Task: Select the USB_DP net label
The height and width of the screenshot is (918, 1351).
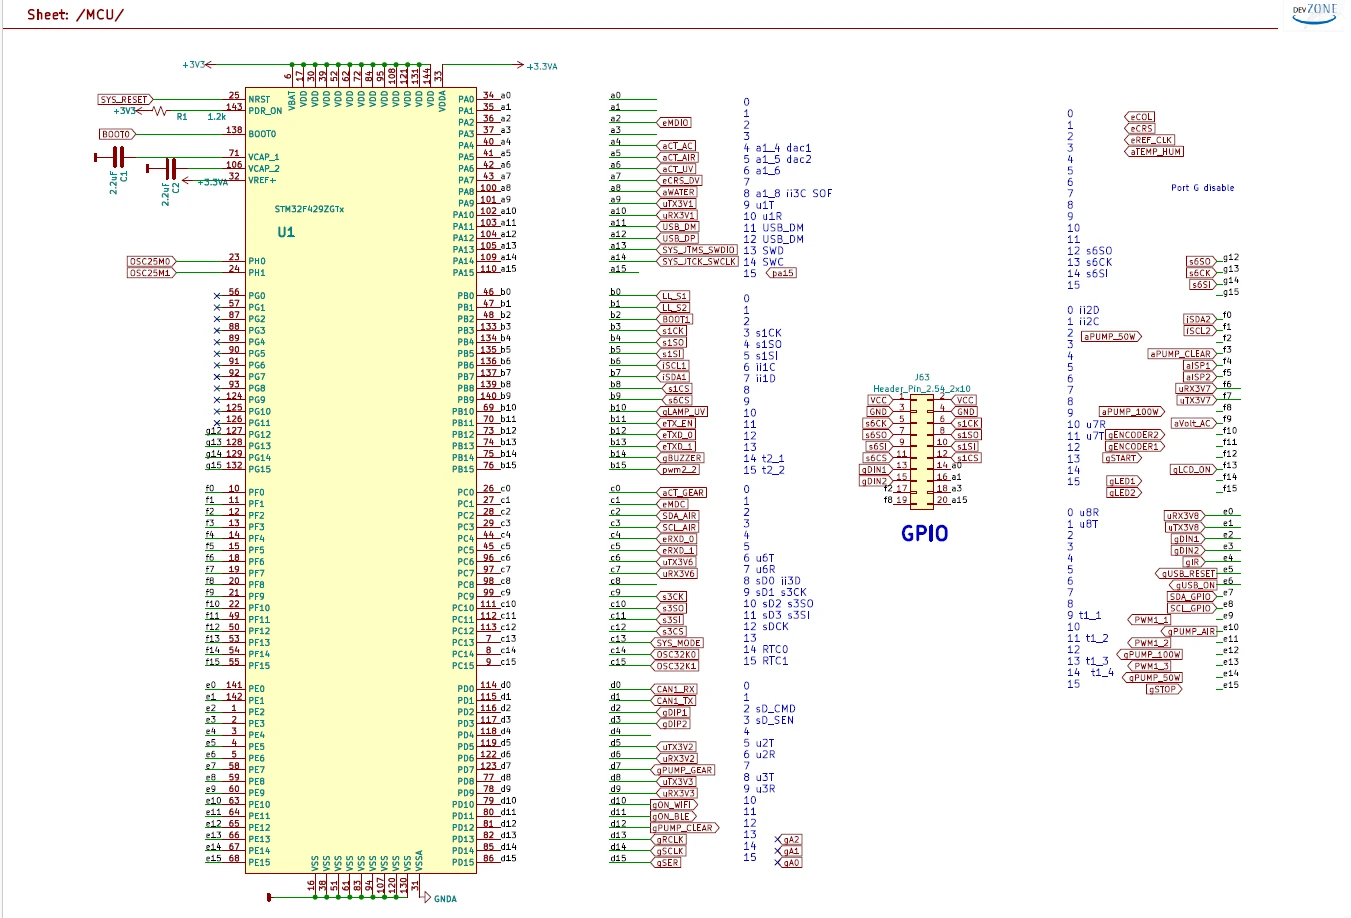Action: point(678,238)
